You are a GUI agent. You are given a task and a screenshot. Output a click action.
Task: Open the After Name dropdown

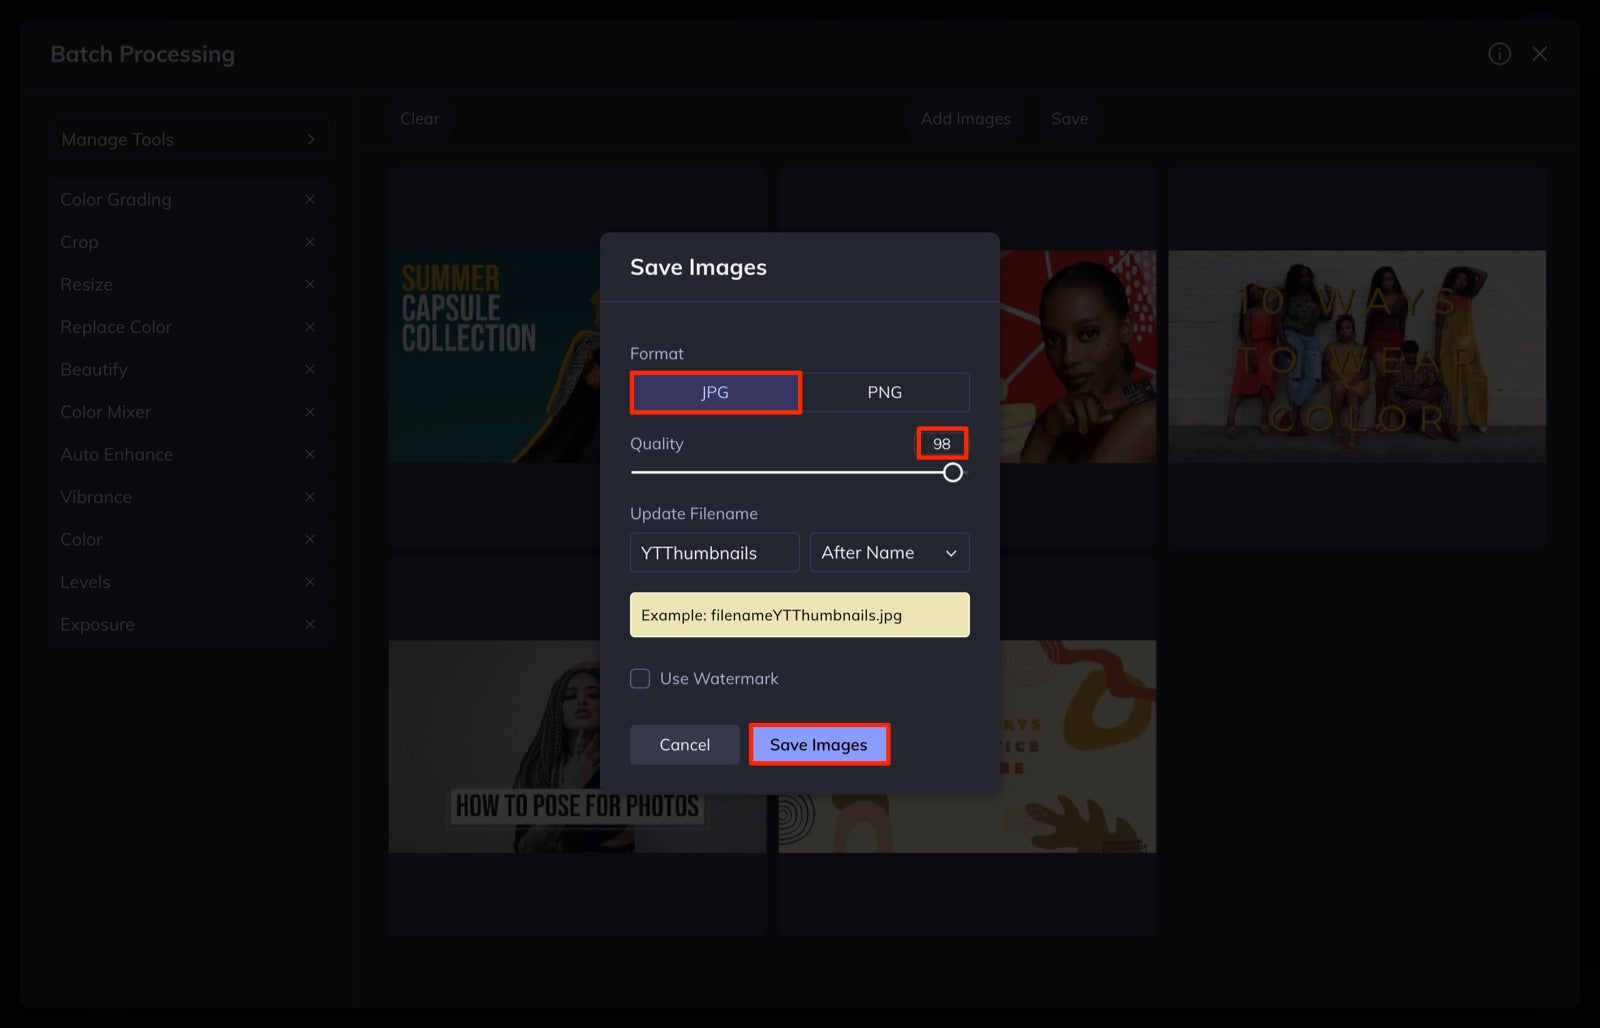[x=889, y=552]
